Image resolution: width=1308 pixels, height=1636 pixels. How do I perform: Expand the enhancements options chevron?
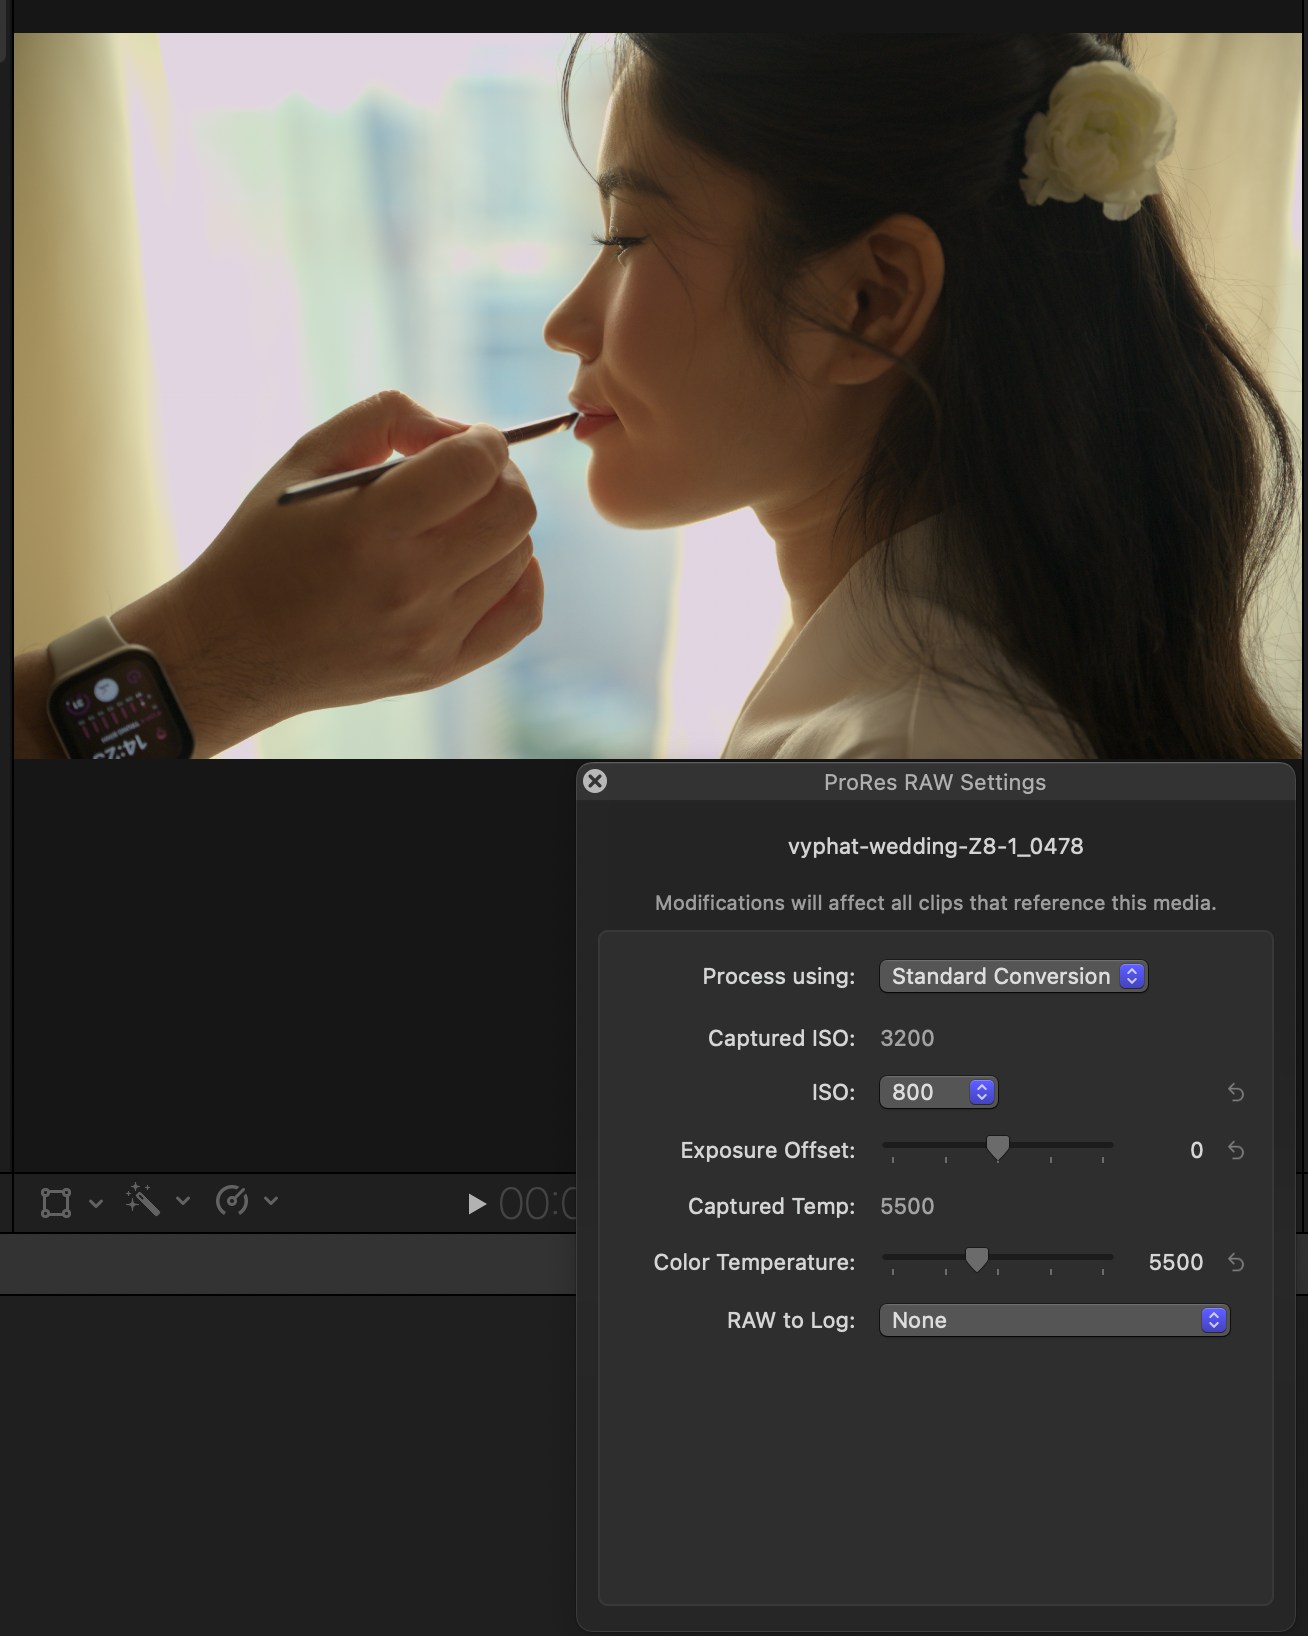(183, 1201)
